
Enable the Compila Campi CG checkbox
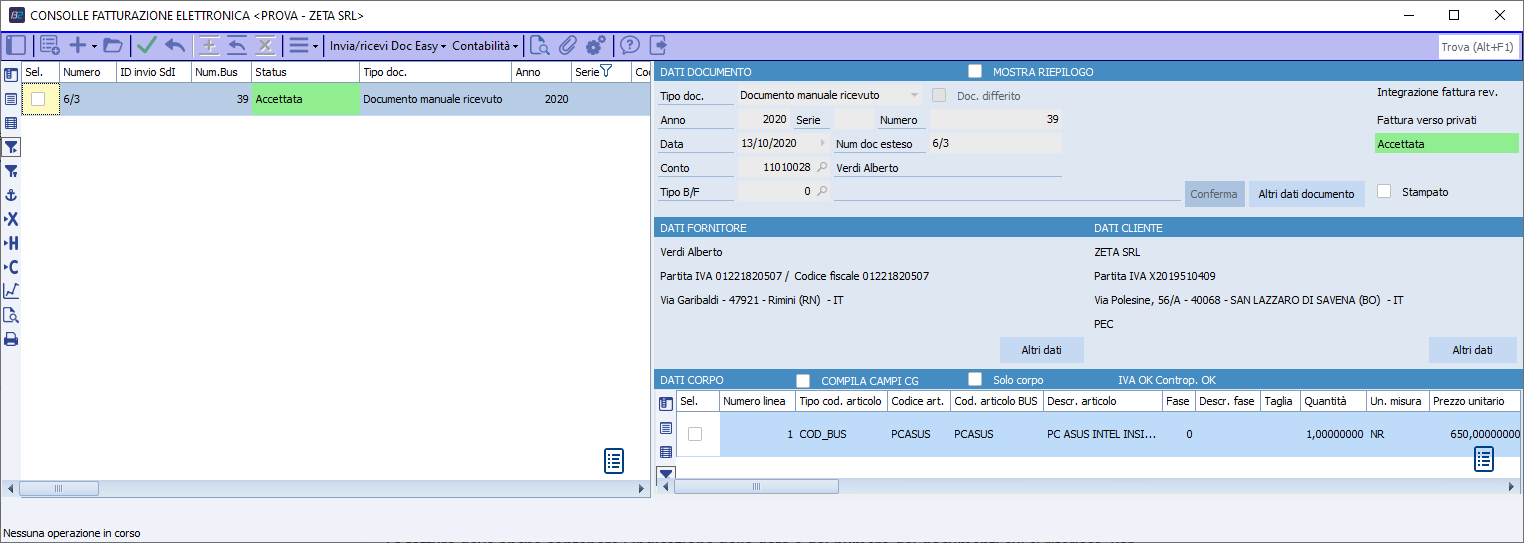pos(803,380)
